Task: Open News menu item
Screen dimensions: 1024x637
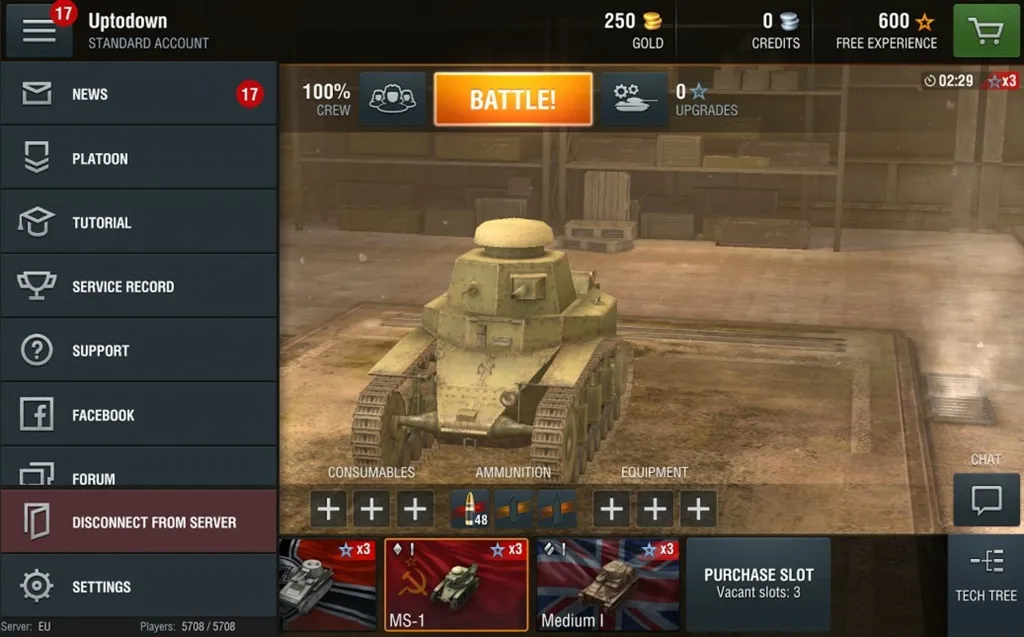Action: coord(139,94)
